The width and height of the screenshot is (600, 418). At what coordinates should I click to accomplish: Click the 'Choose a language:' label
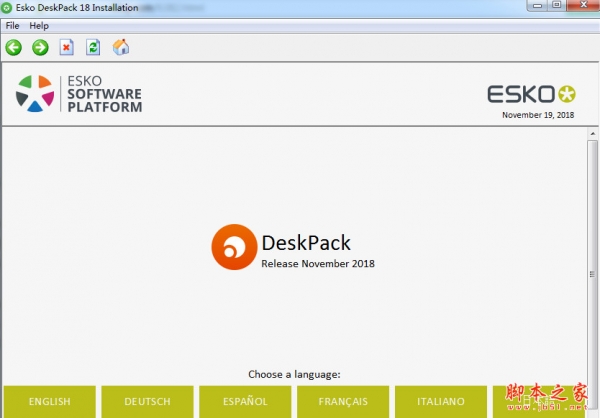(294, 374)
